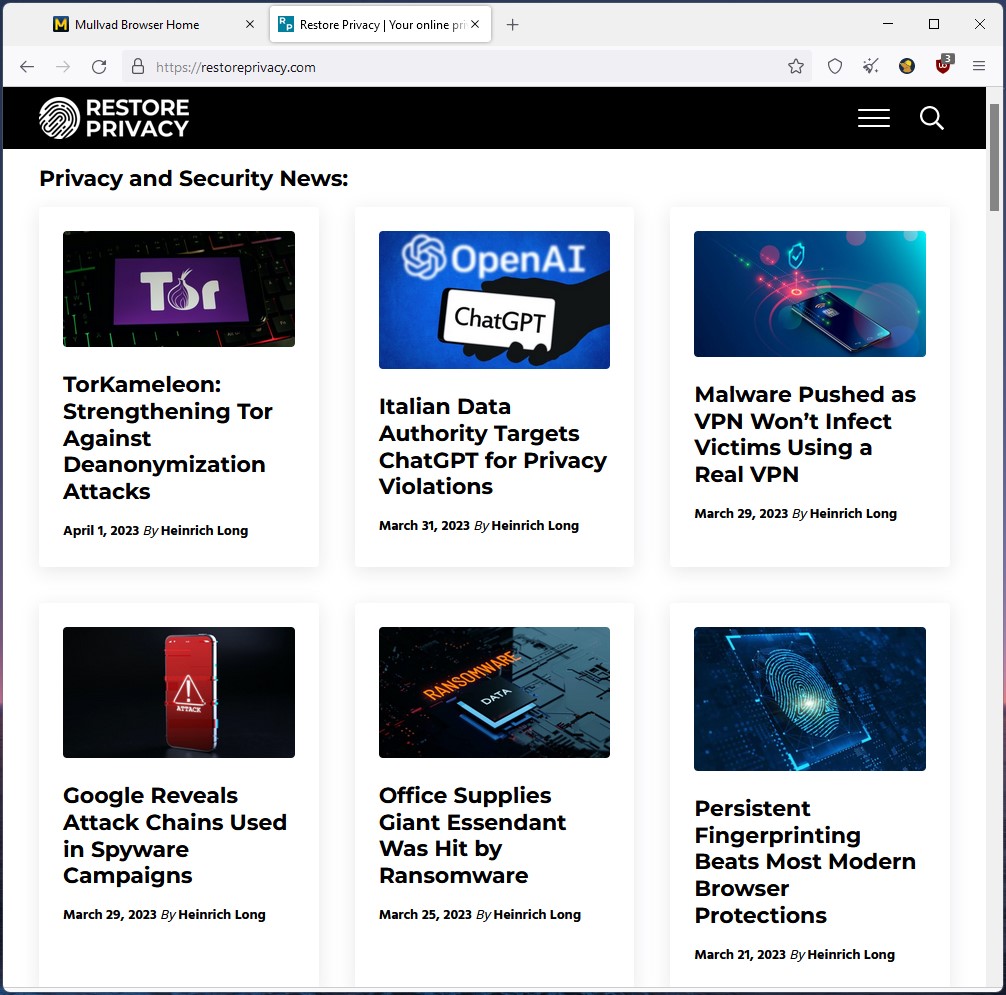Open Malware Pushed as VPN article
The width and height of the screenshot is (1006, 995).
coord(805,434)
